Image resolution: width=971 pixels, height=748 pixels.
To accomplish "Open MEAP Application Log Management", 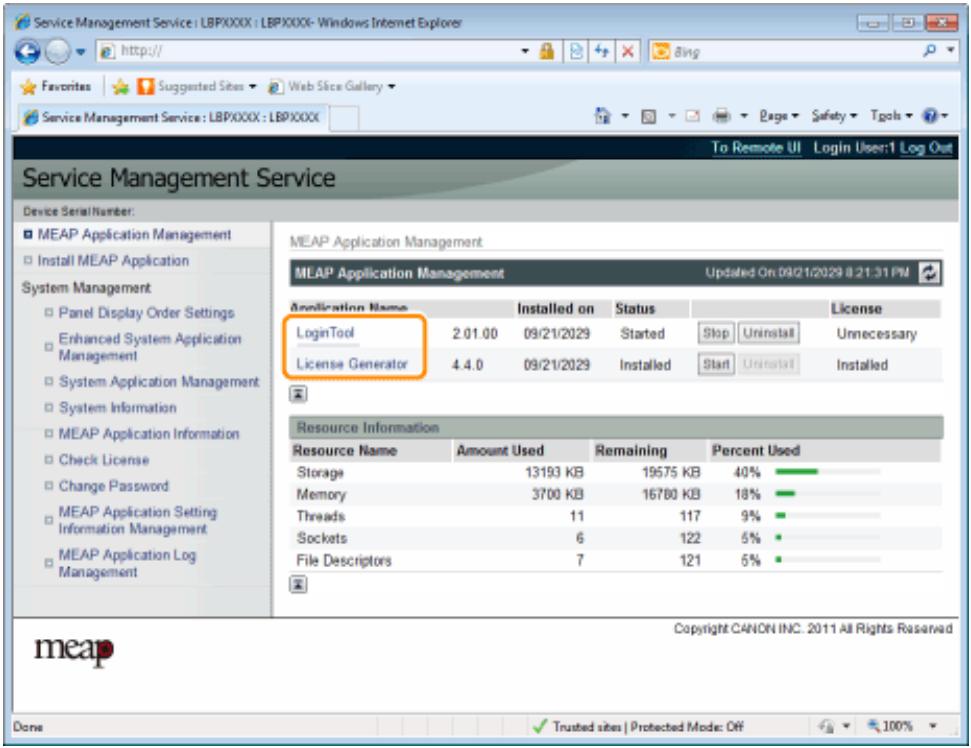I will coord(128,563).
